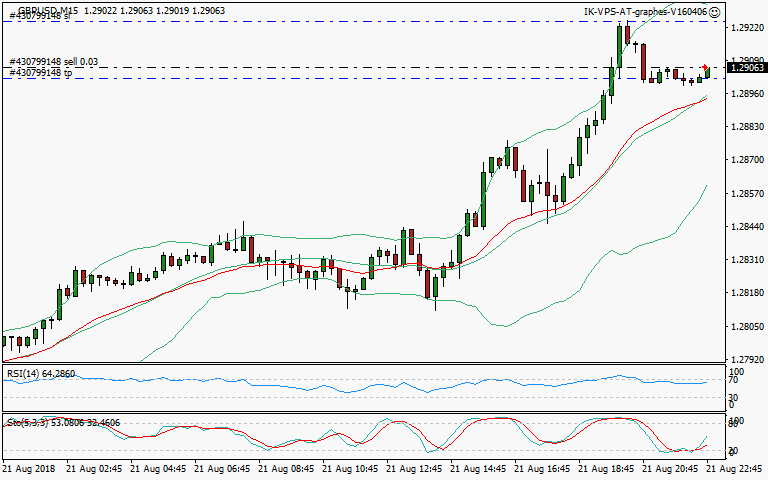
Task: Click the 1.27920 price scale value
Action: (x=747, y=360)
